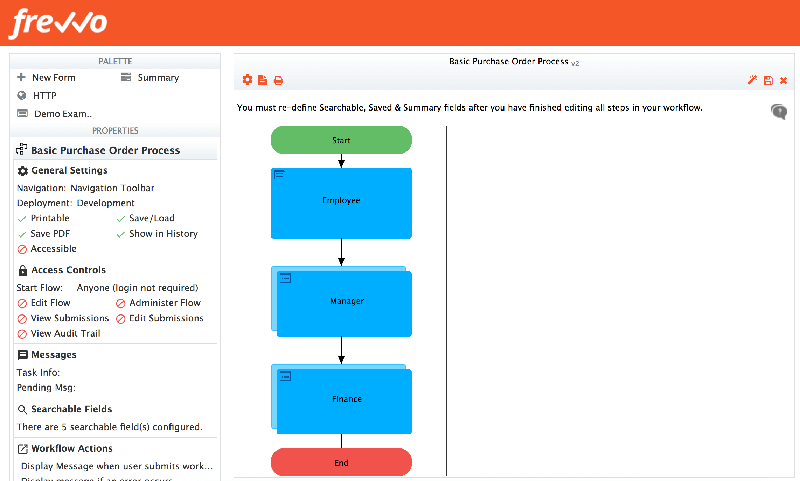Select Summary from the palette
Screen dimensions: 800x481
(x=157, y=77)
